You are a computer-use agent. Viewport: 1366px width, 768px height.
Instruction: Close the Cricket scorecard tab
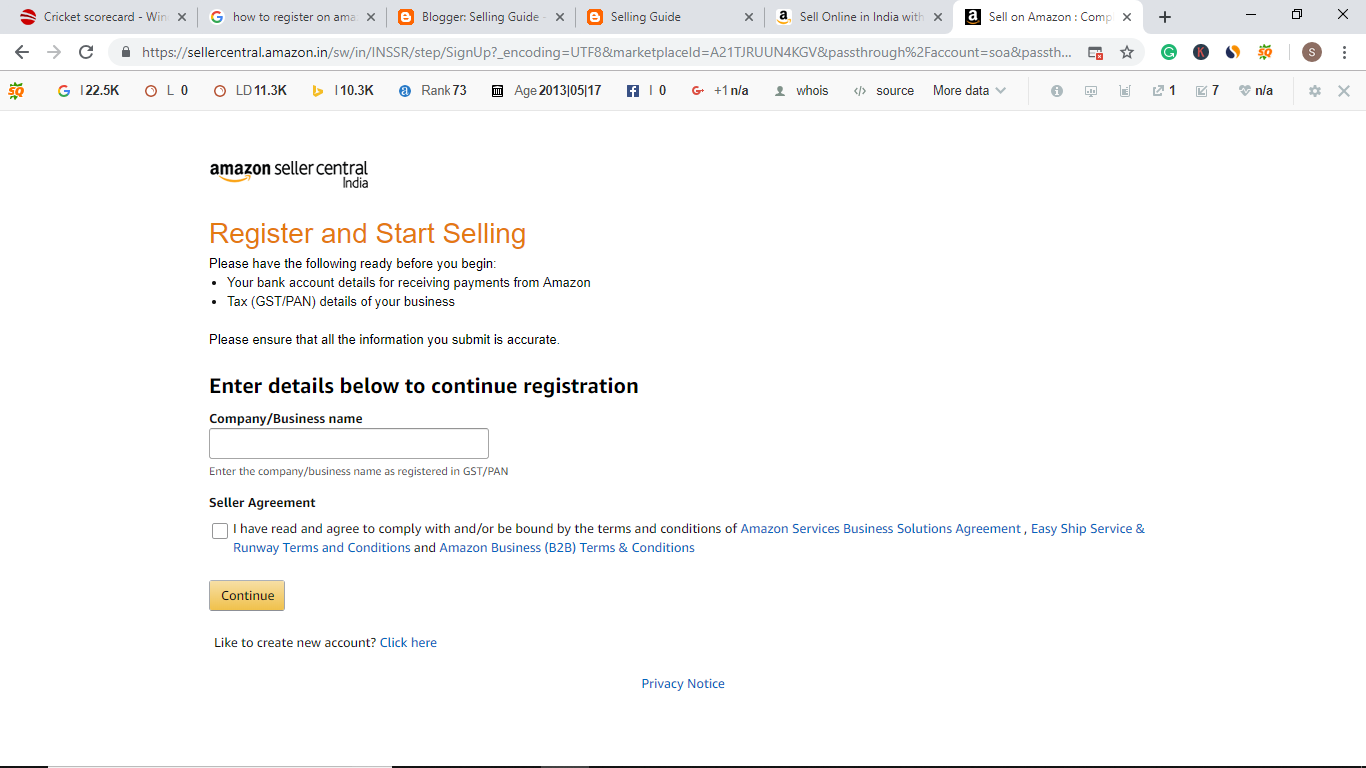point(182,17)
